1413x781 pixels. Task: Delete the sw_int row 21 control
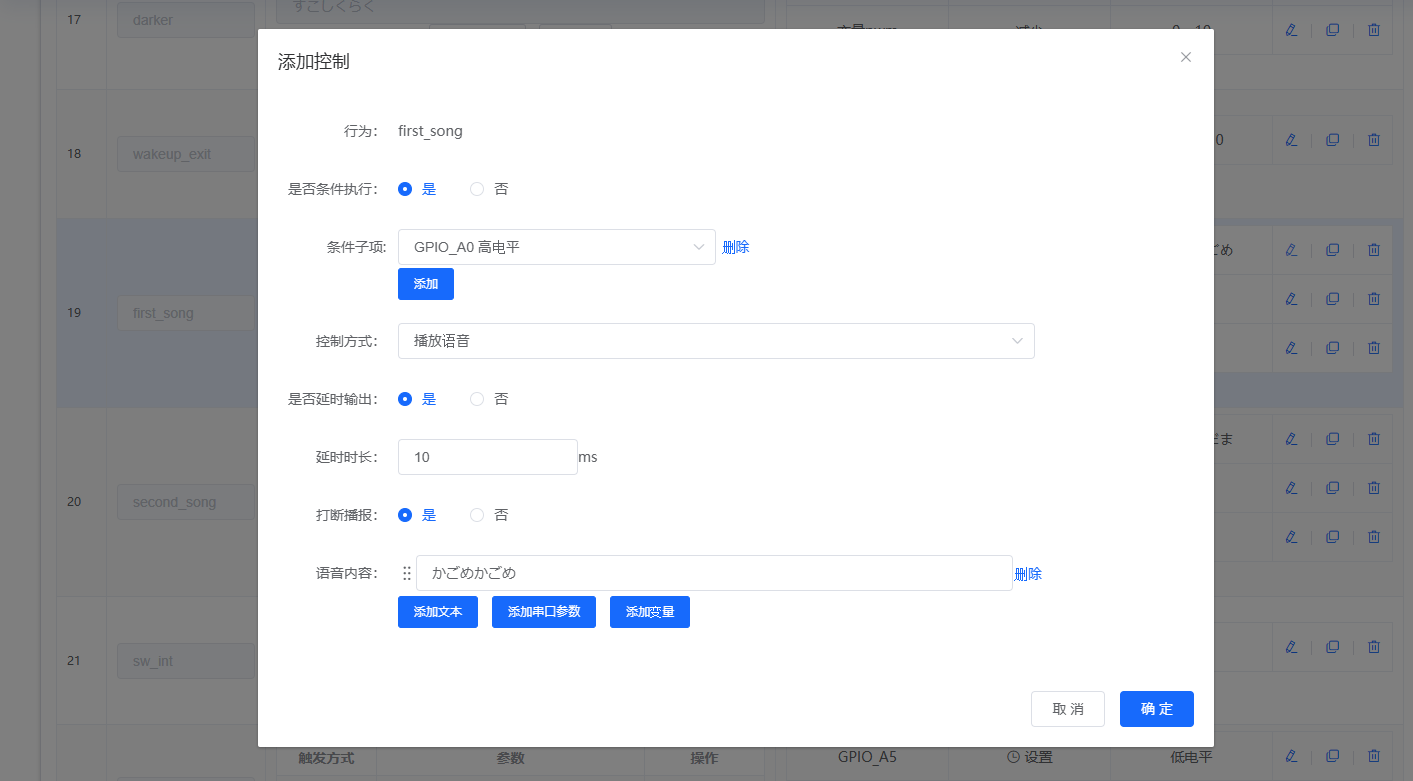(x=1373, y=646)
